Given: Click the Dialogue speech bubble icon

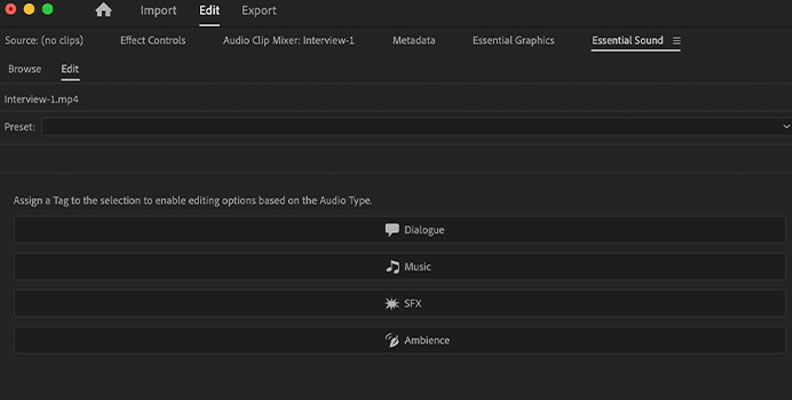Looking at the screenshot, I should (392, 230).
